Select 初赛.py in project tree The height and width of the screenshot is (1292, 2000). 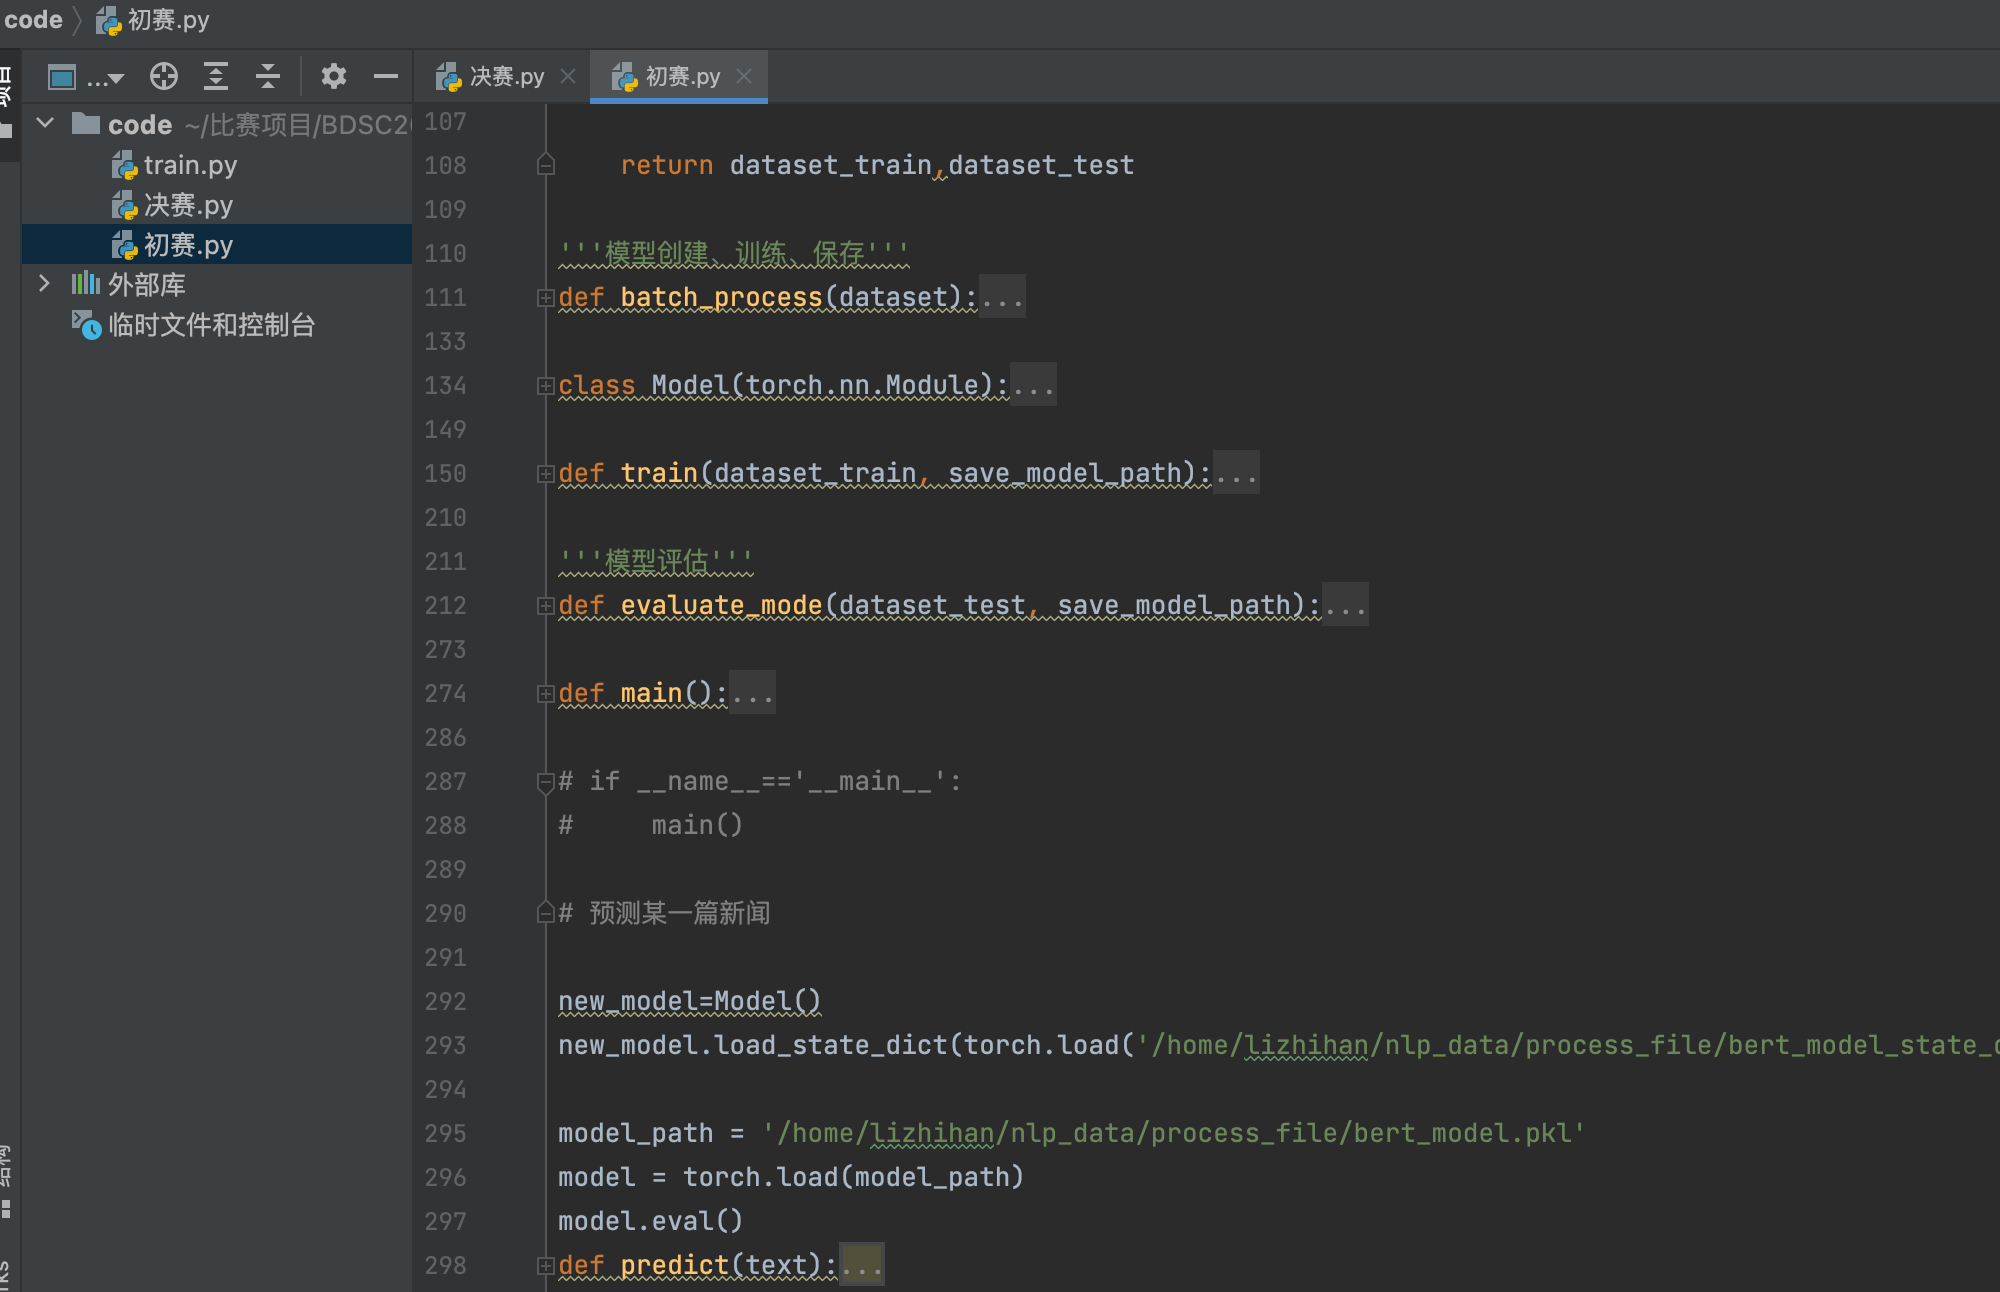(172, 245)
